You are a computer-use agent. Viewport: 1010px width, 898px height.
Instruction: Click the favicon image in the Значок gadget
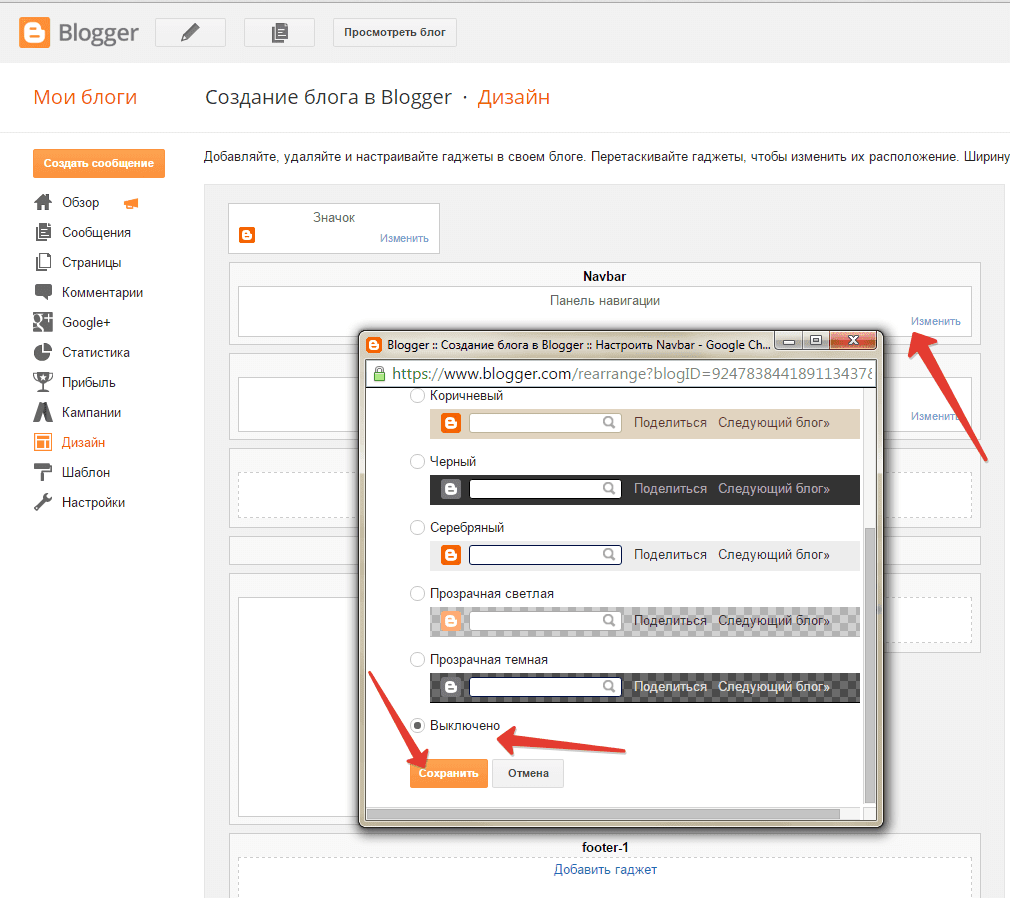247,235
